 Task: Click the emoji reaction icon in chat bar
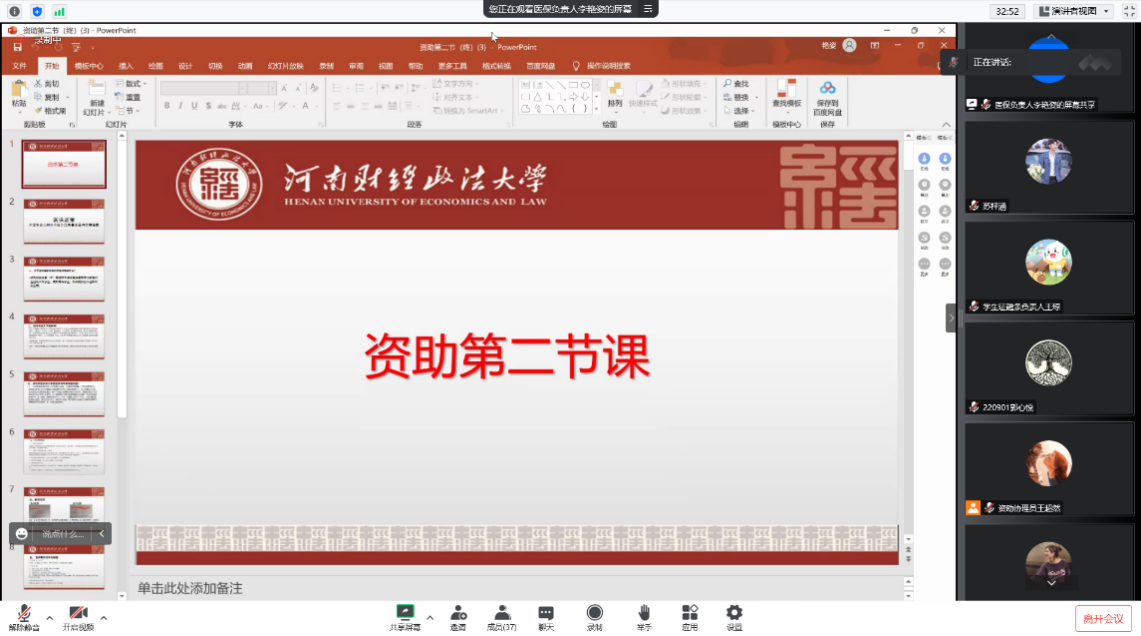coord(22,533)
